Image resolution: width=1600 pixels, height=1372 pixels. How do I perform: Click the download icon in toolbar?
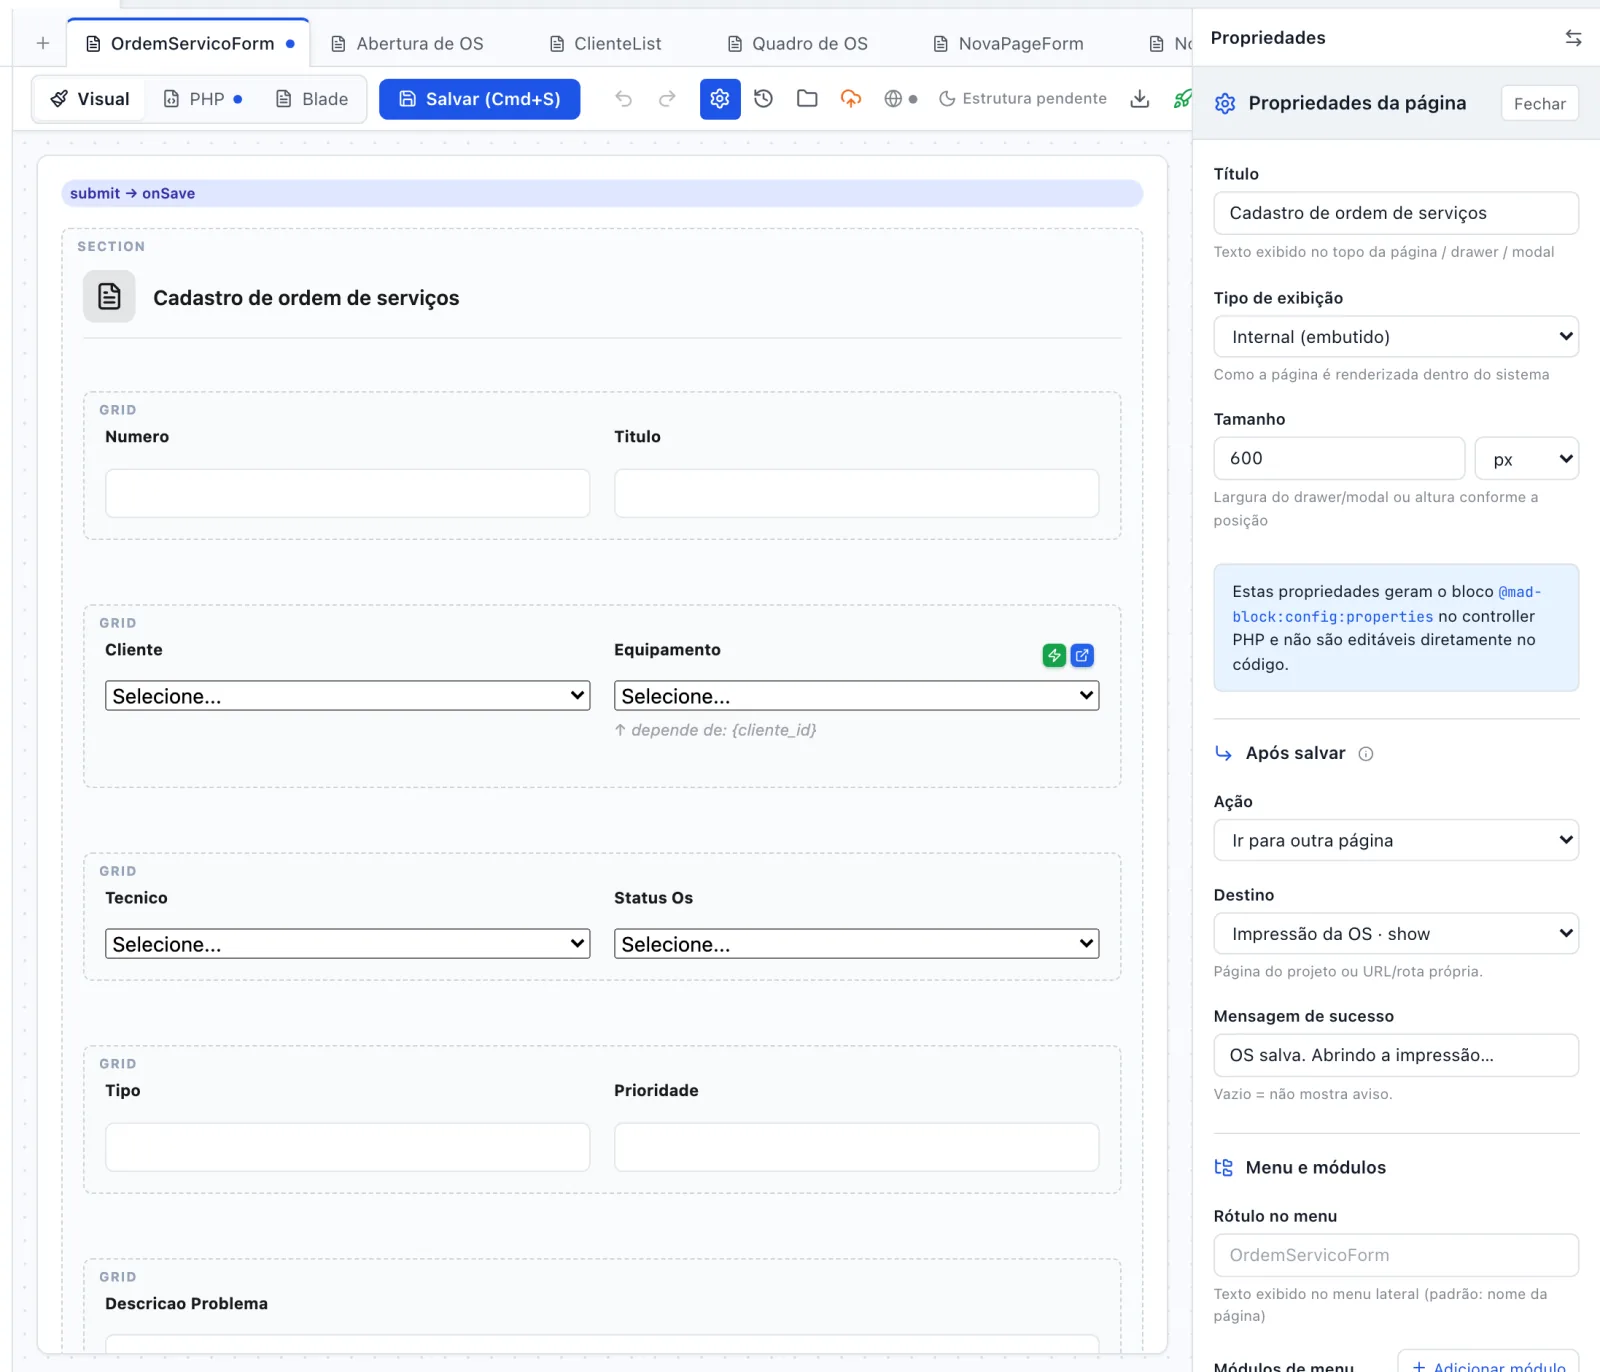(1139, 98)
